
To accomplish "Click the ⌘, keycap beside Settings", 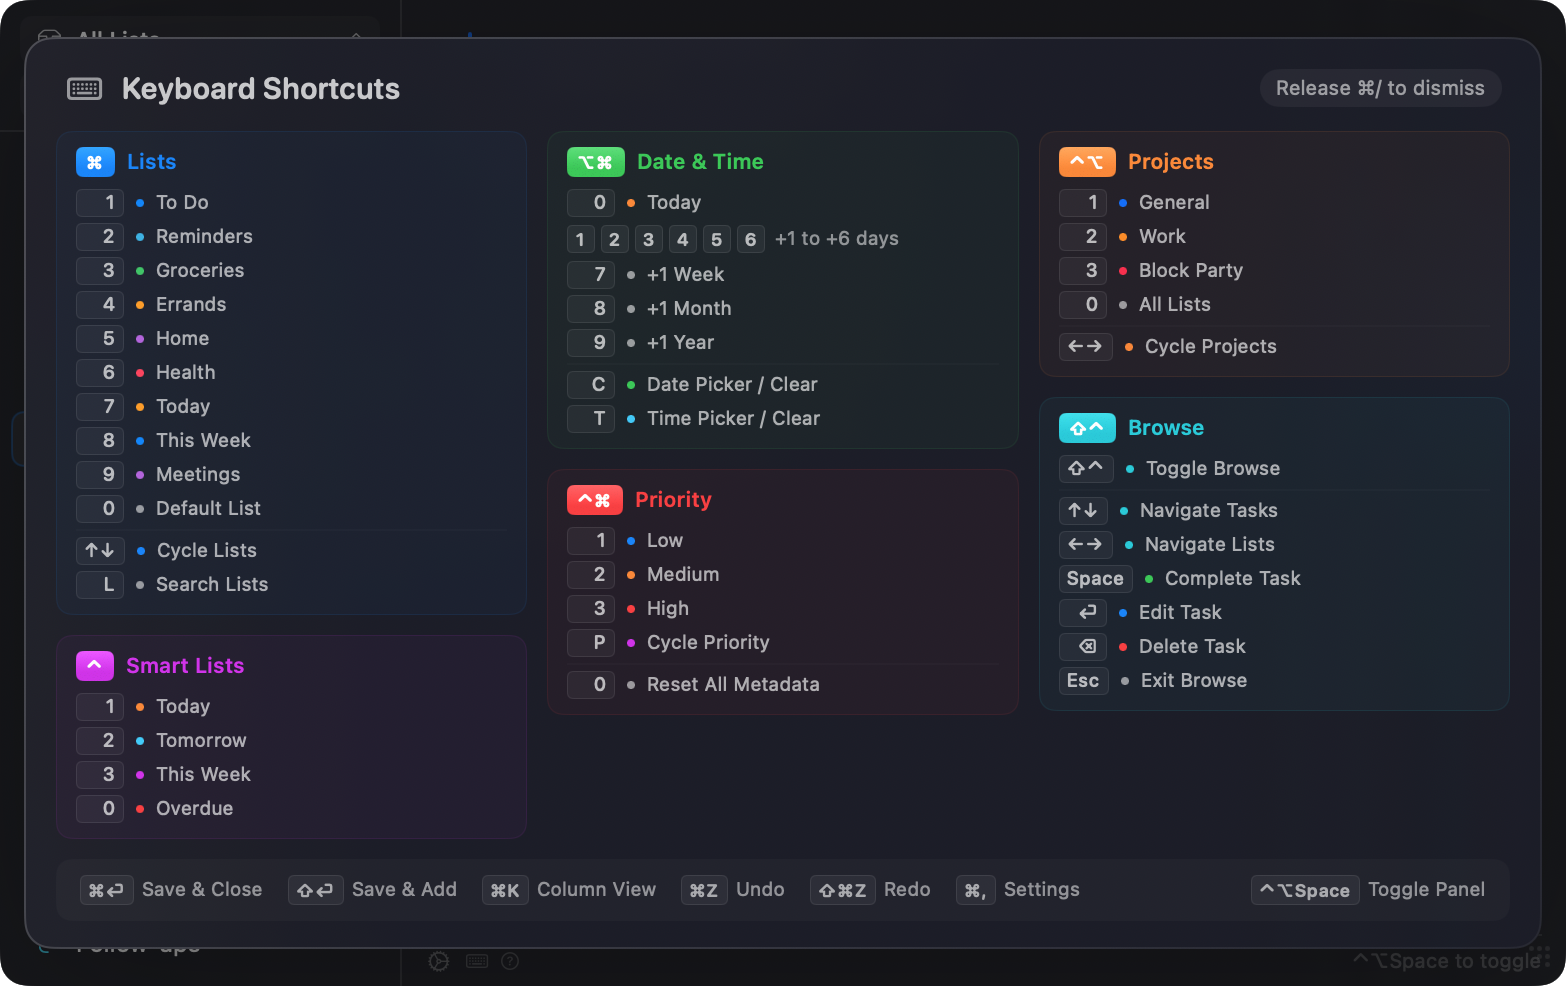I will pyautogui.click(x=975, y=890).
